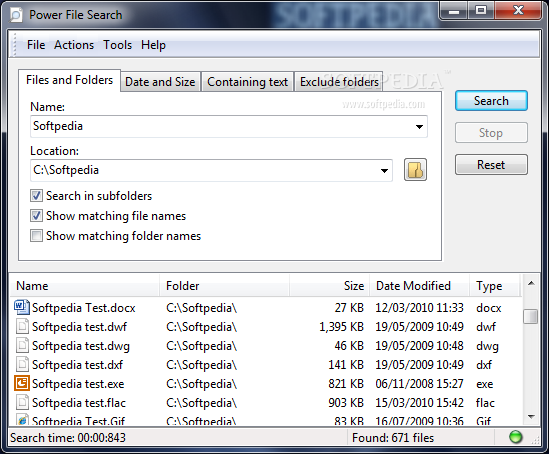
Task: Sort results by Folder column header
Action: pyautogui.click(x=224, y=286)
